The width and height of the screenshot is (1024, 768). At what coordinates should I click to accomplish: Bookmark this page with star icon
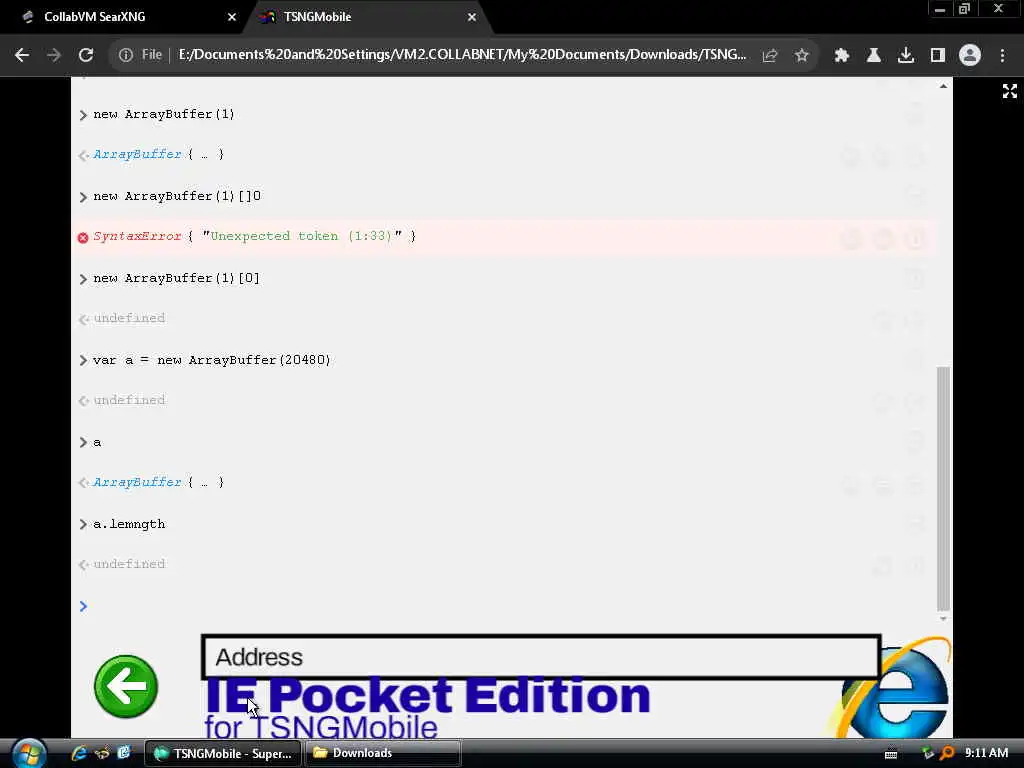802,56
